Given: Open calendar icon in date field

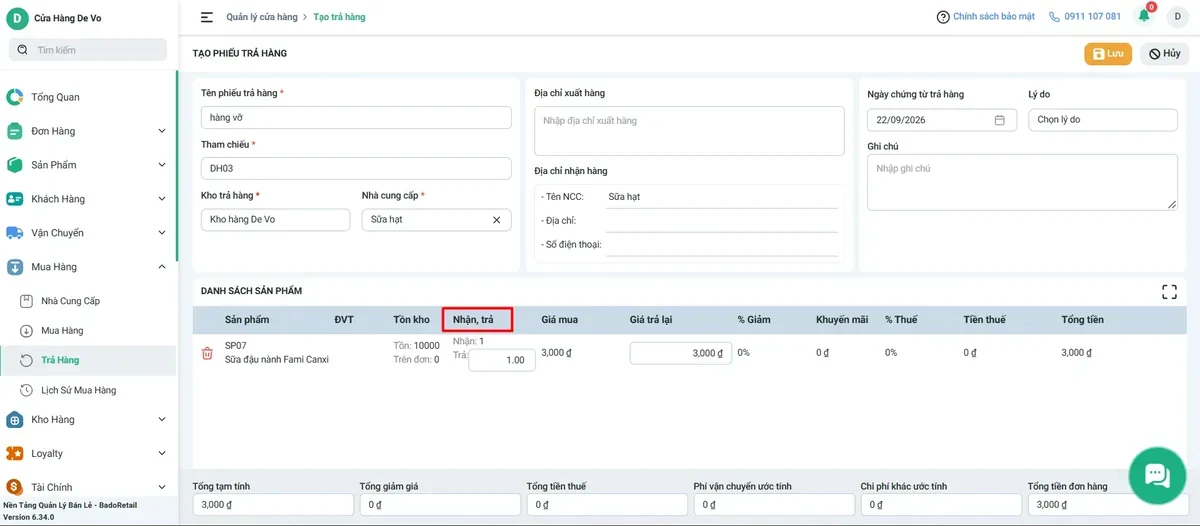Looking at the screenshot, I should pyautogui.click(x=999, y=120).
